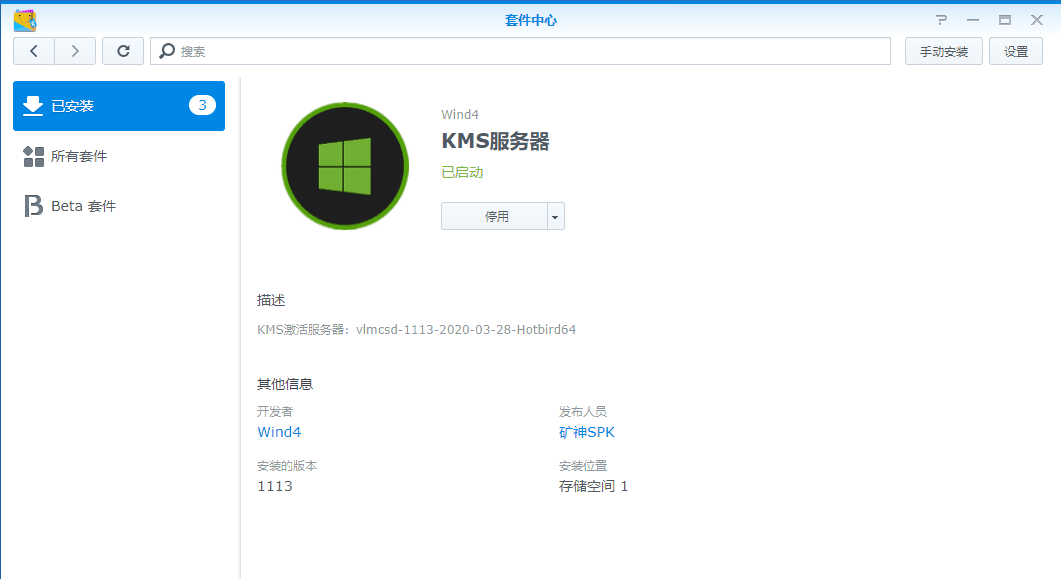
Task: Maximize the 套件中心 window
Action: point(1005,20)
